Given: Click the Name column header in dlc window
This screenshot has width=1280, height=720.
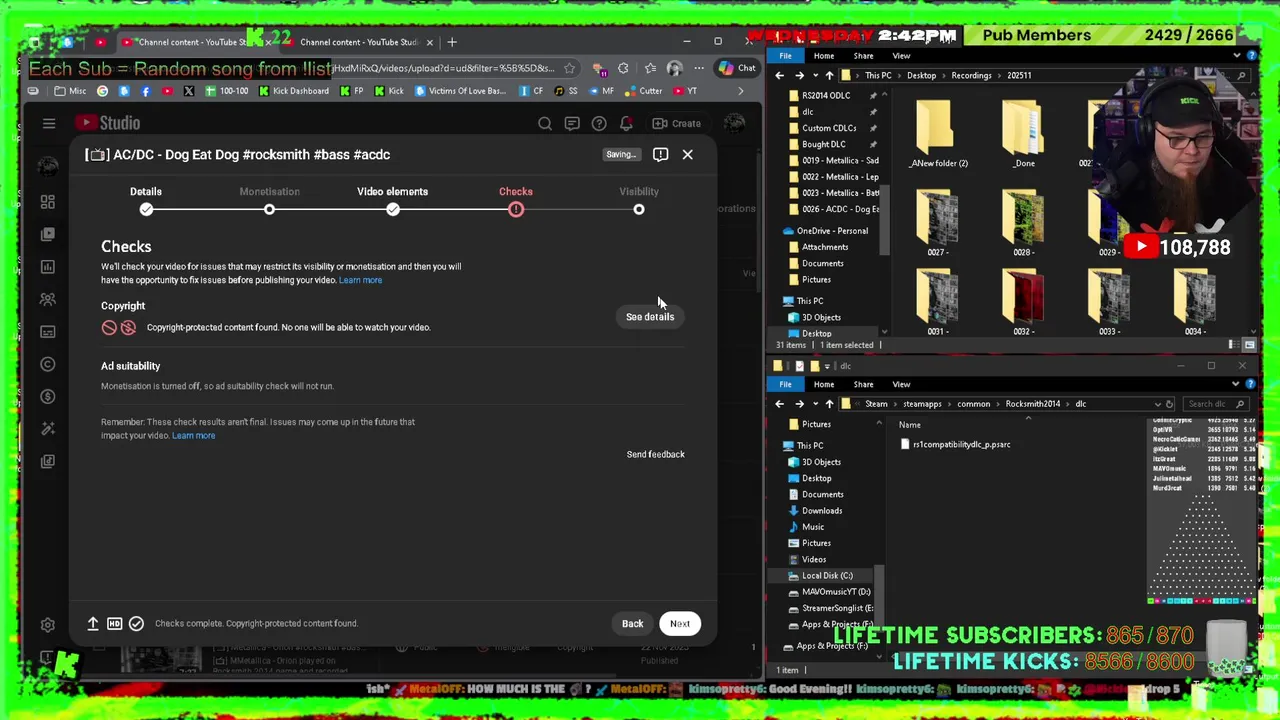Looking at the screenshot, I should click(909, 425).
